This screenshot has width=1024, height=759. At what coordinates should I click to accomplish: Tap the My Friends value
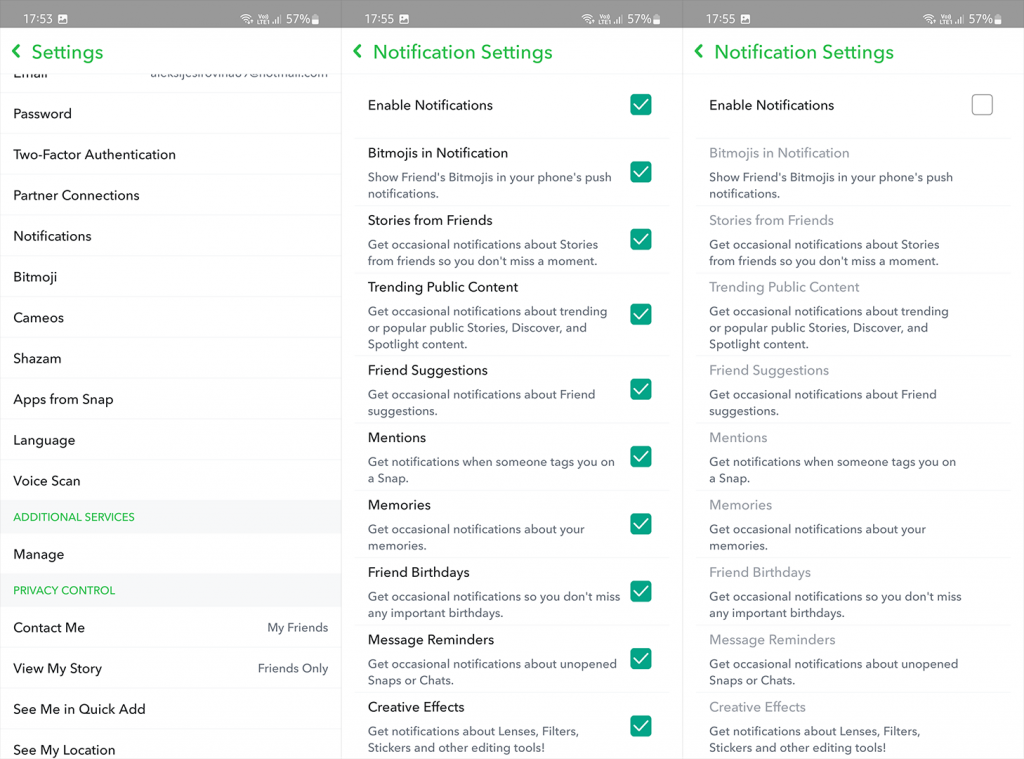coord(298,628)
